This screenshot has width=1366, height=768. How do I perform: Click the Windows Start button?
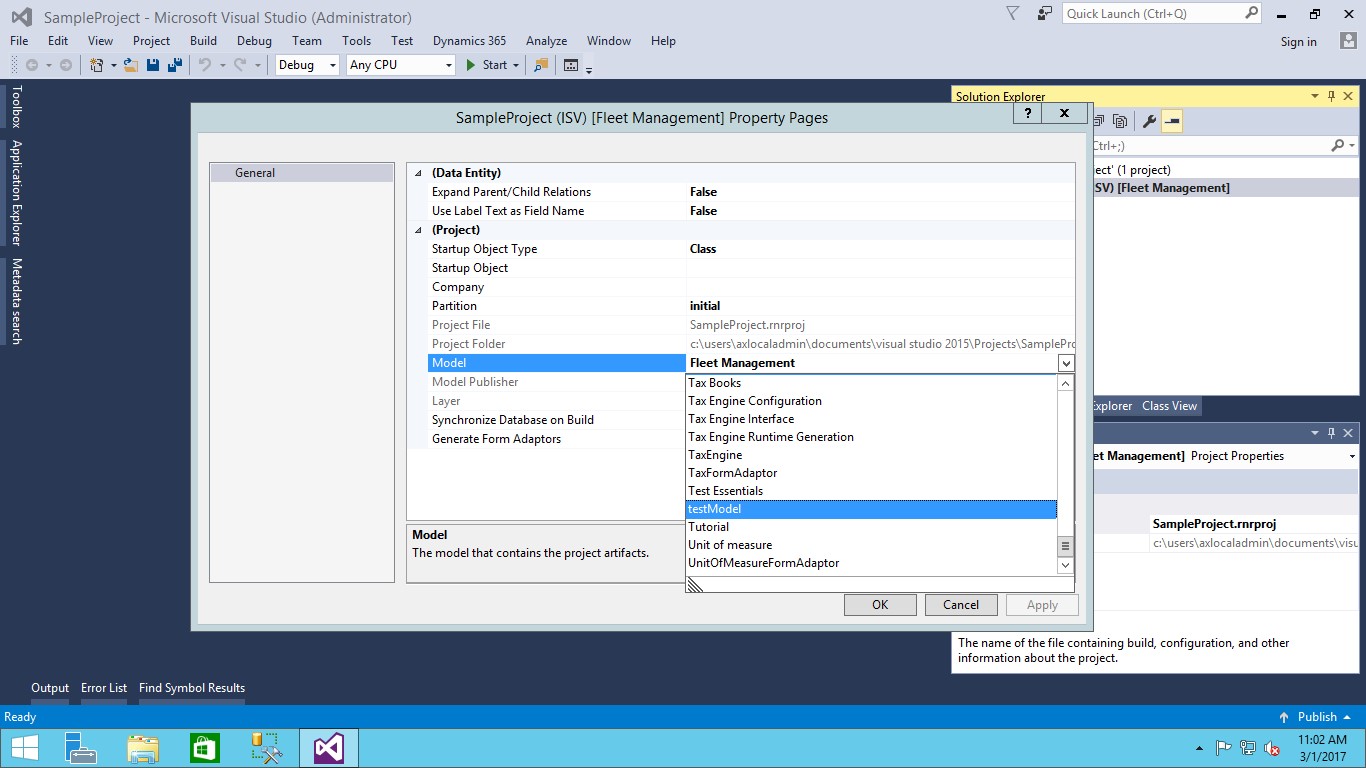point(24,748)
